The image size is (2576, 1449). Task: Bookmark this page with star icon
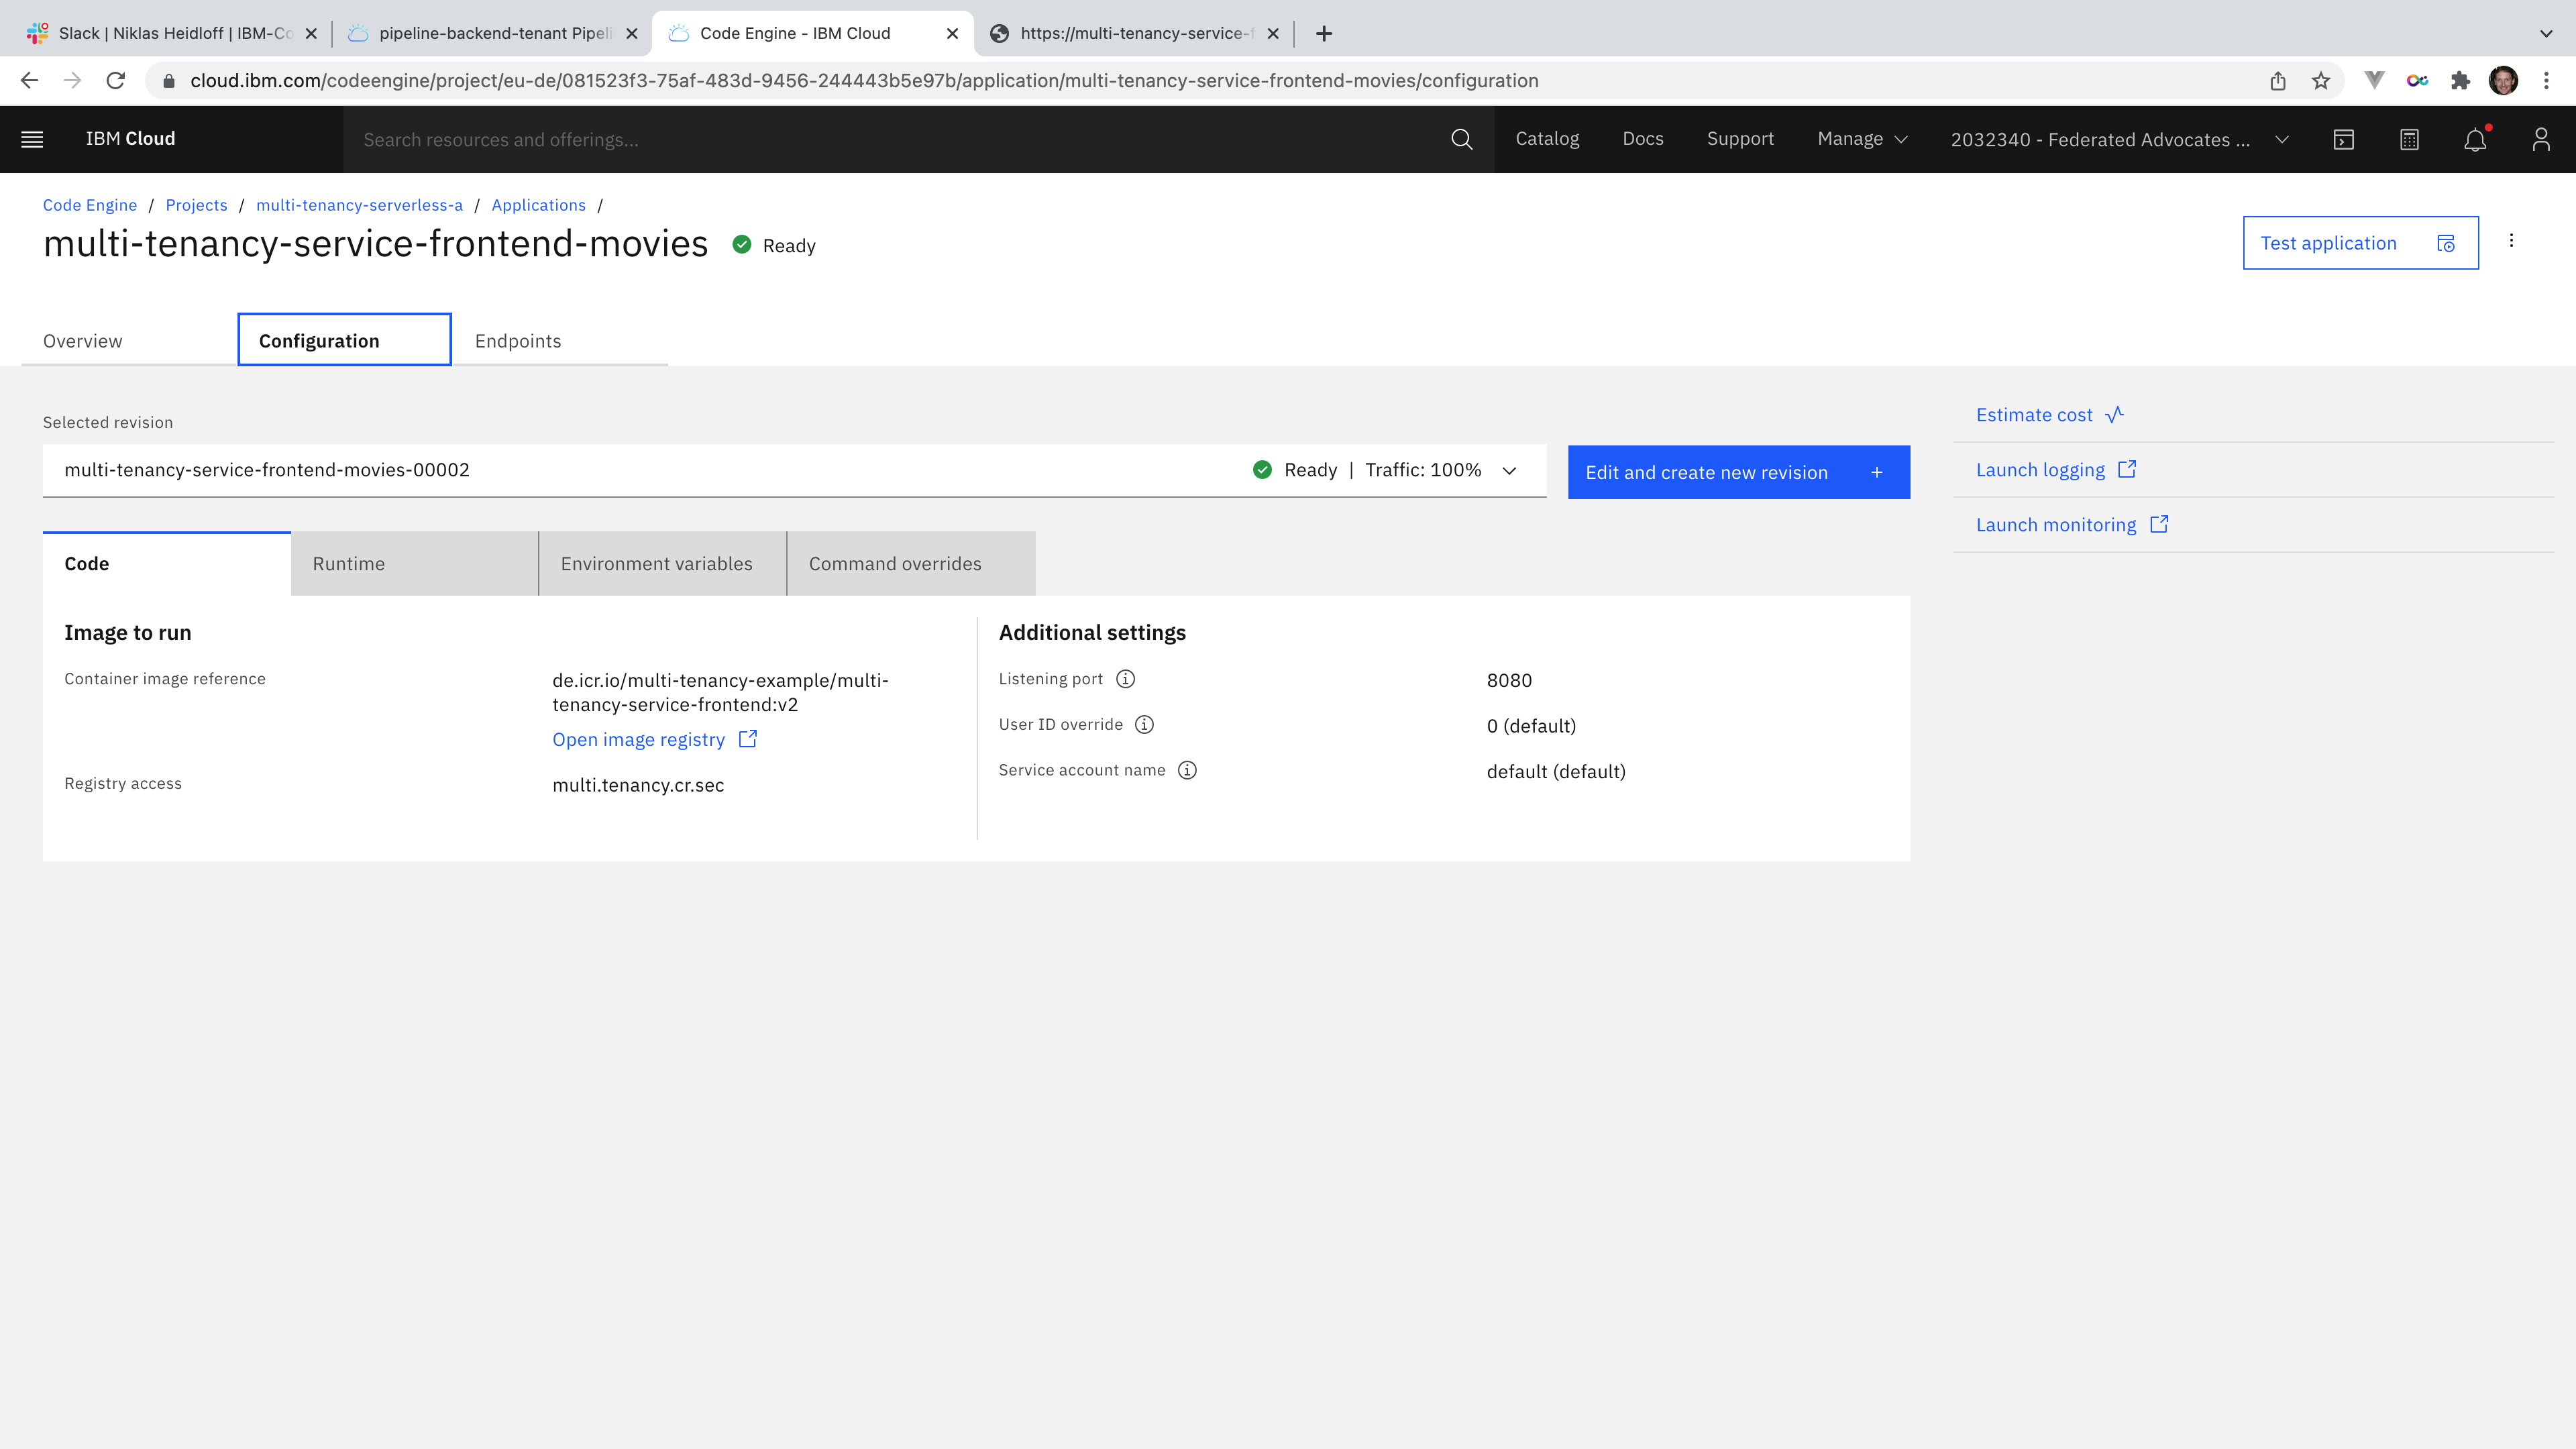[2321, 81]
